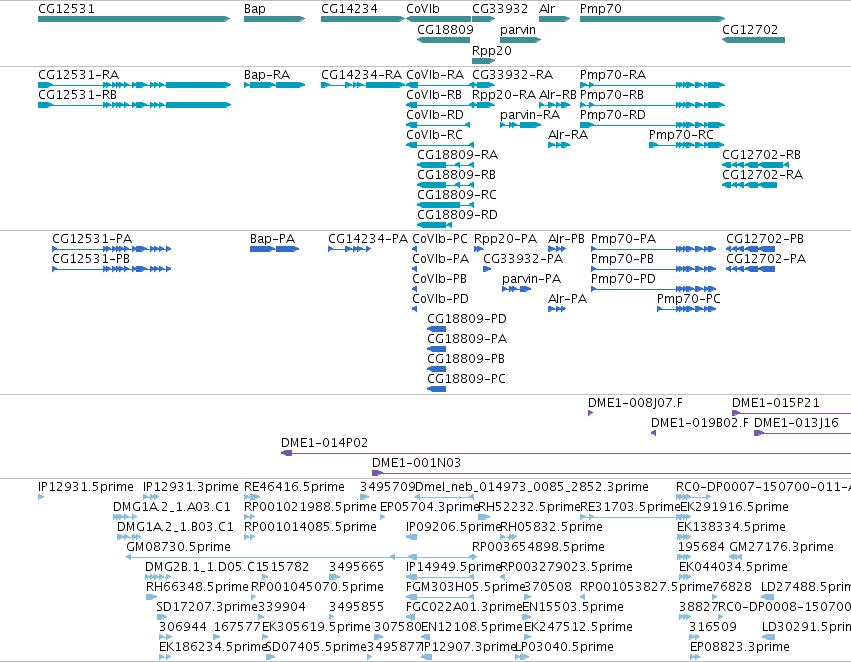Select protein parvin-PA
Screen dimensions: 851x662
click(x=516, y=289)
